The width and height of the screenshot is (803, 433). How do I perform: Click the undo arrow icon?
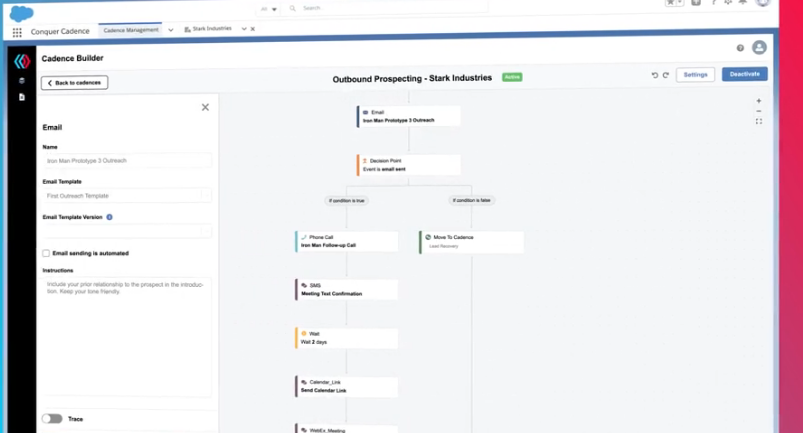pyautogui.click(x=655, y=75)
